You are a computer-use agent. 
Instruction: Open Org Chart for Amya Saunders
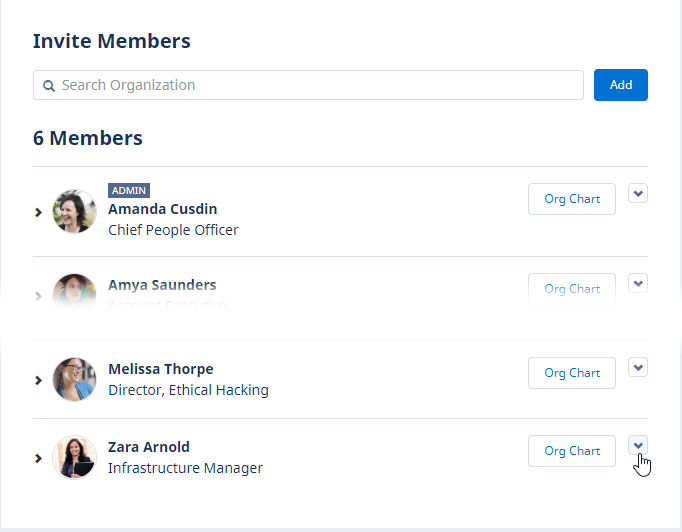click(572, 289)
